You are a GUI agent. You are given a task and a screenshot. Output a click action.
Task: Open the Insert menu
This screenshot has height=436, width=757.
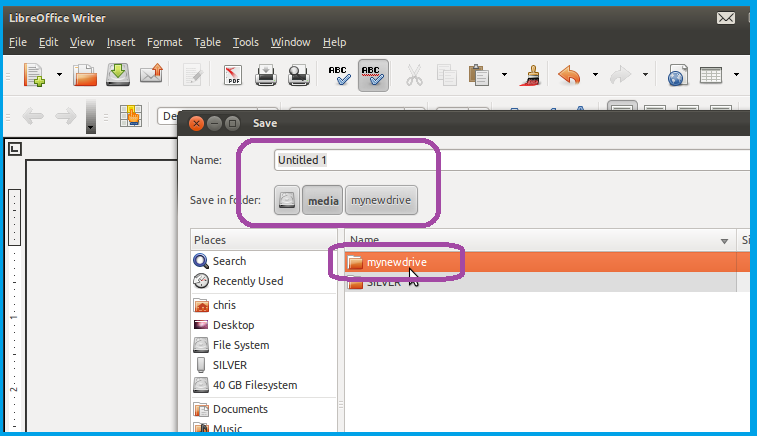(x=121, y=42)
